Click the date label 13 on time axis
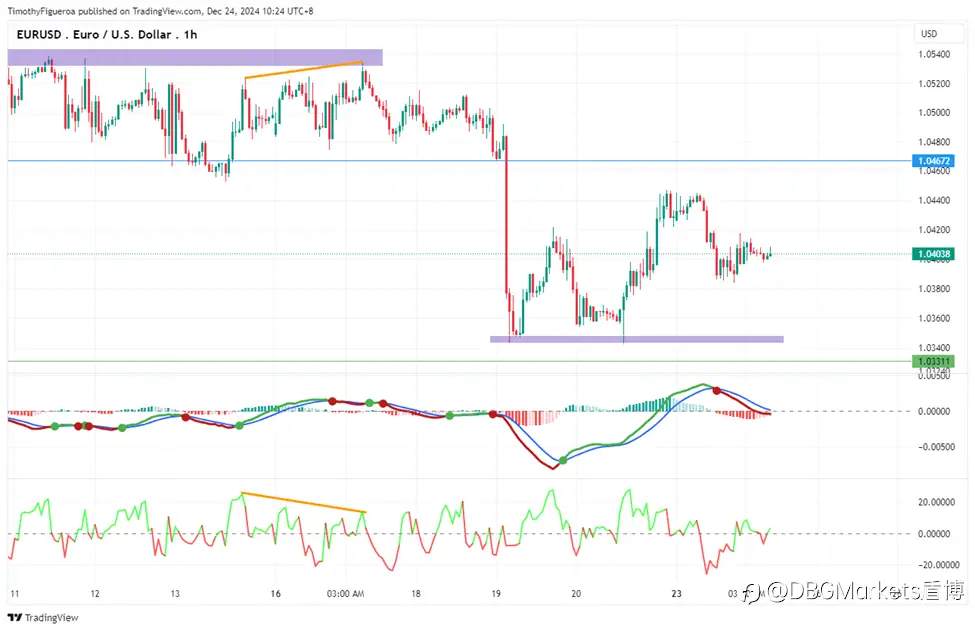This screenshot has height=631, width=975. click(x=175, y=594)
